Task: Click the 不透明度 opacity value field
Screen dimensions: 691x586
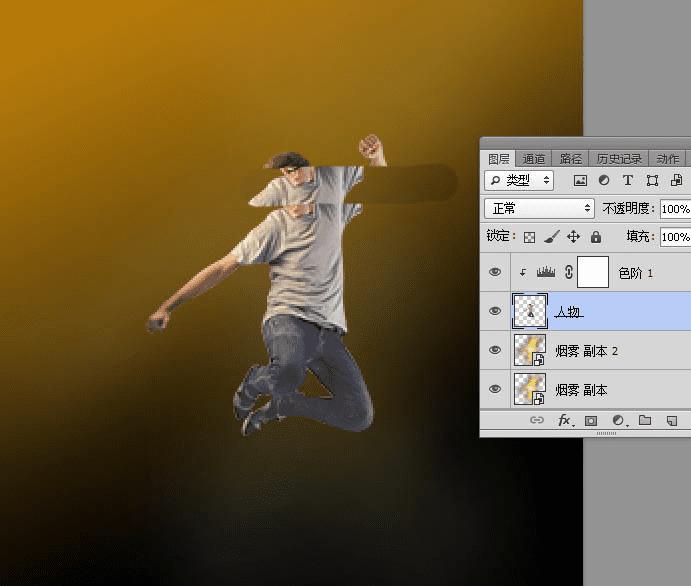Action: 674,209
